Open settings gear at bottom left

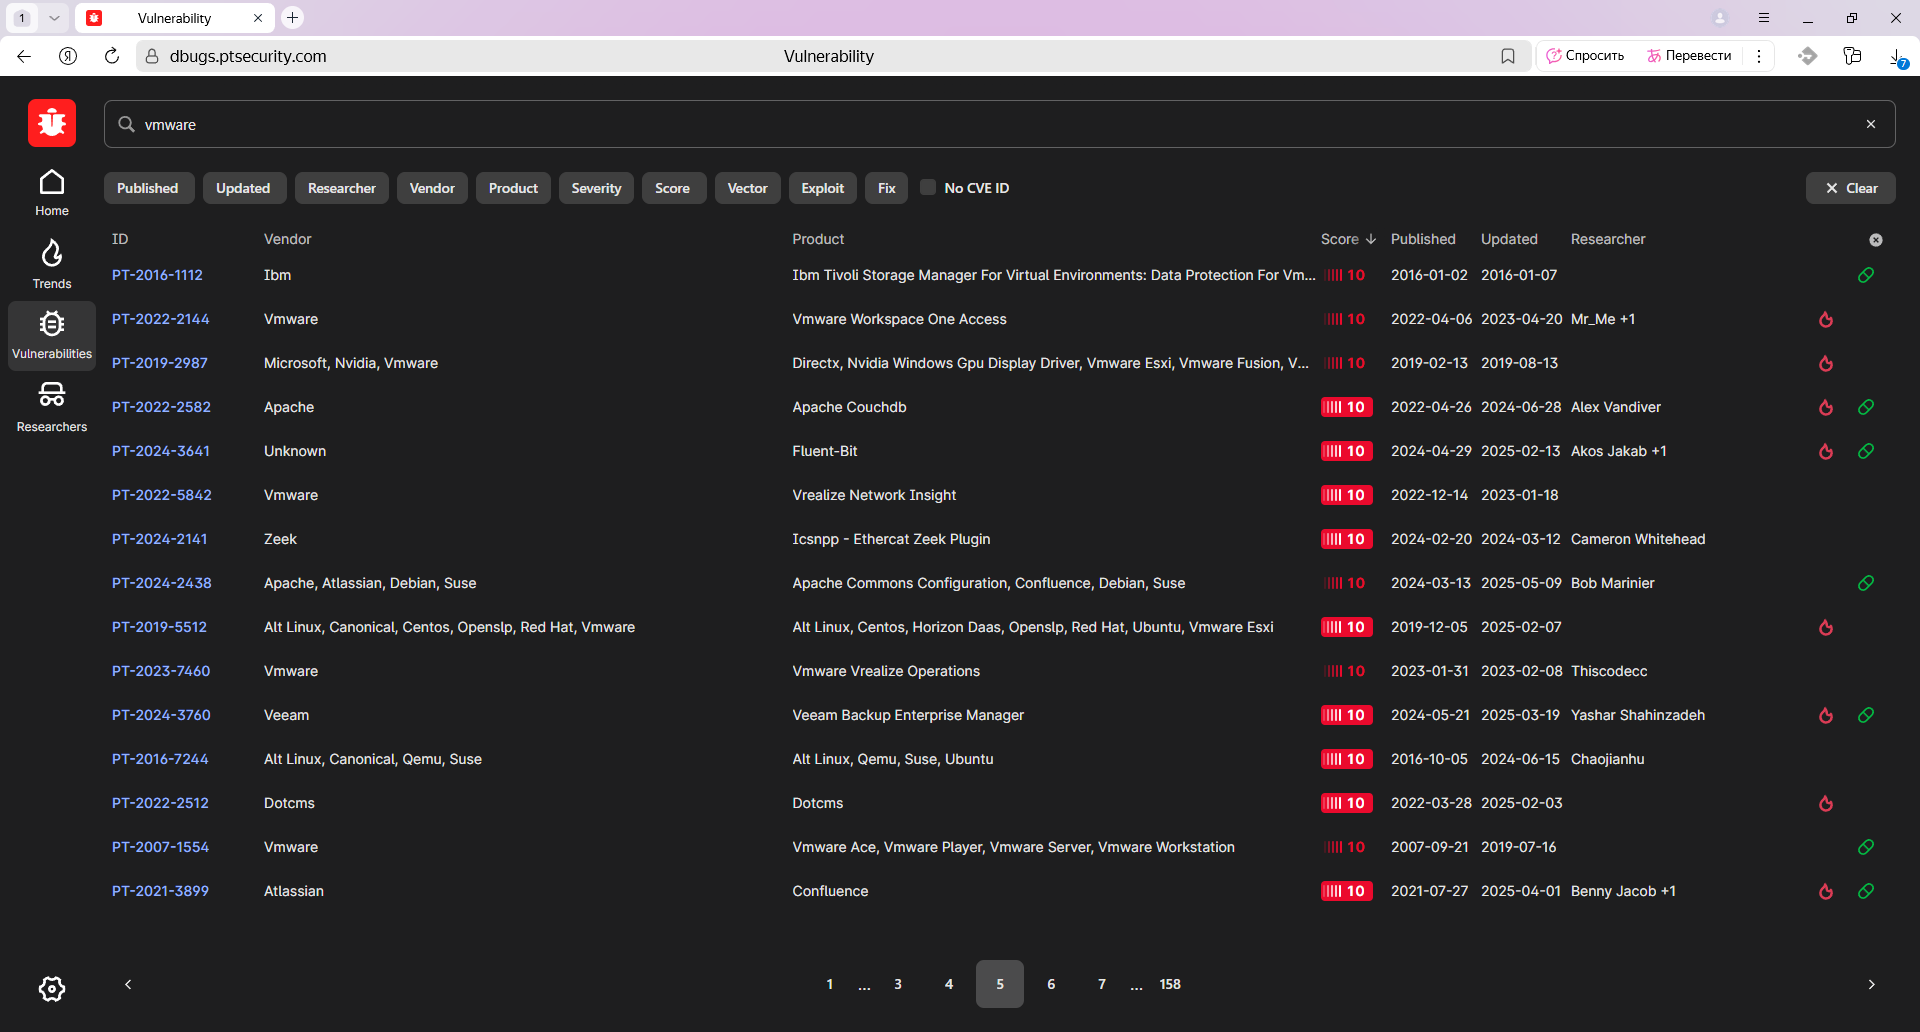click(x=52, y=989)
